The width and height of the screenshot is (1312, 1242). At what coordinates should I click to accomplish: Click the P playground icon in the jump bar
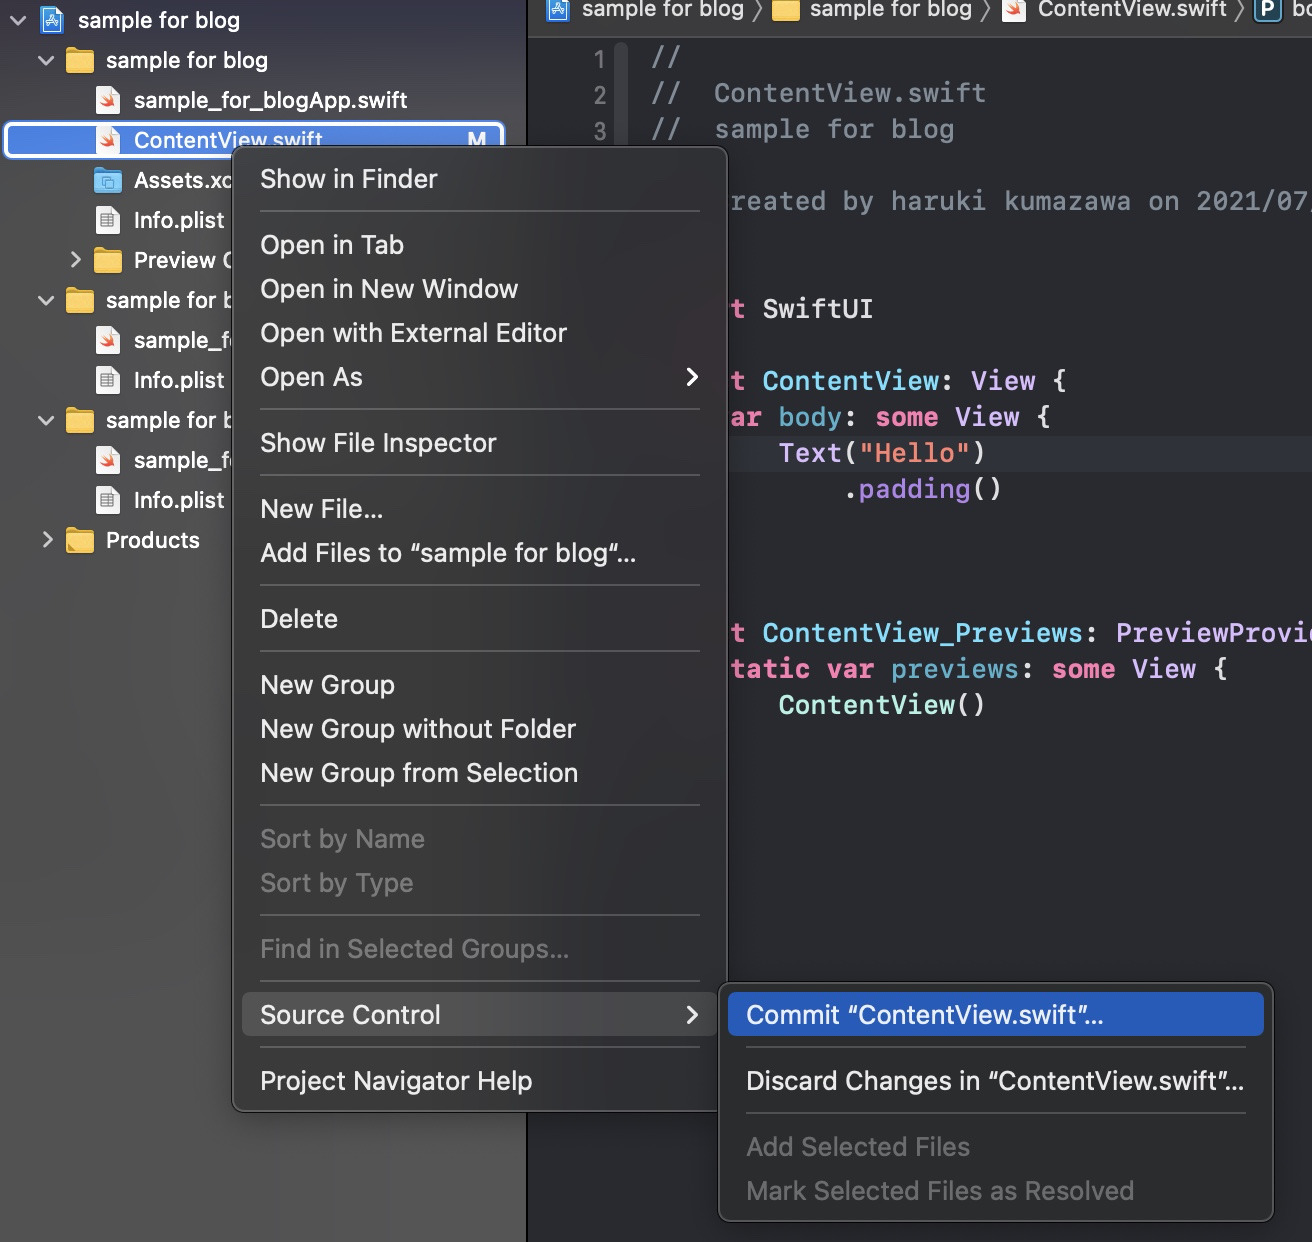(x=1267, y=11)
